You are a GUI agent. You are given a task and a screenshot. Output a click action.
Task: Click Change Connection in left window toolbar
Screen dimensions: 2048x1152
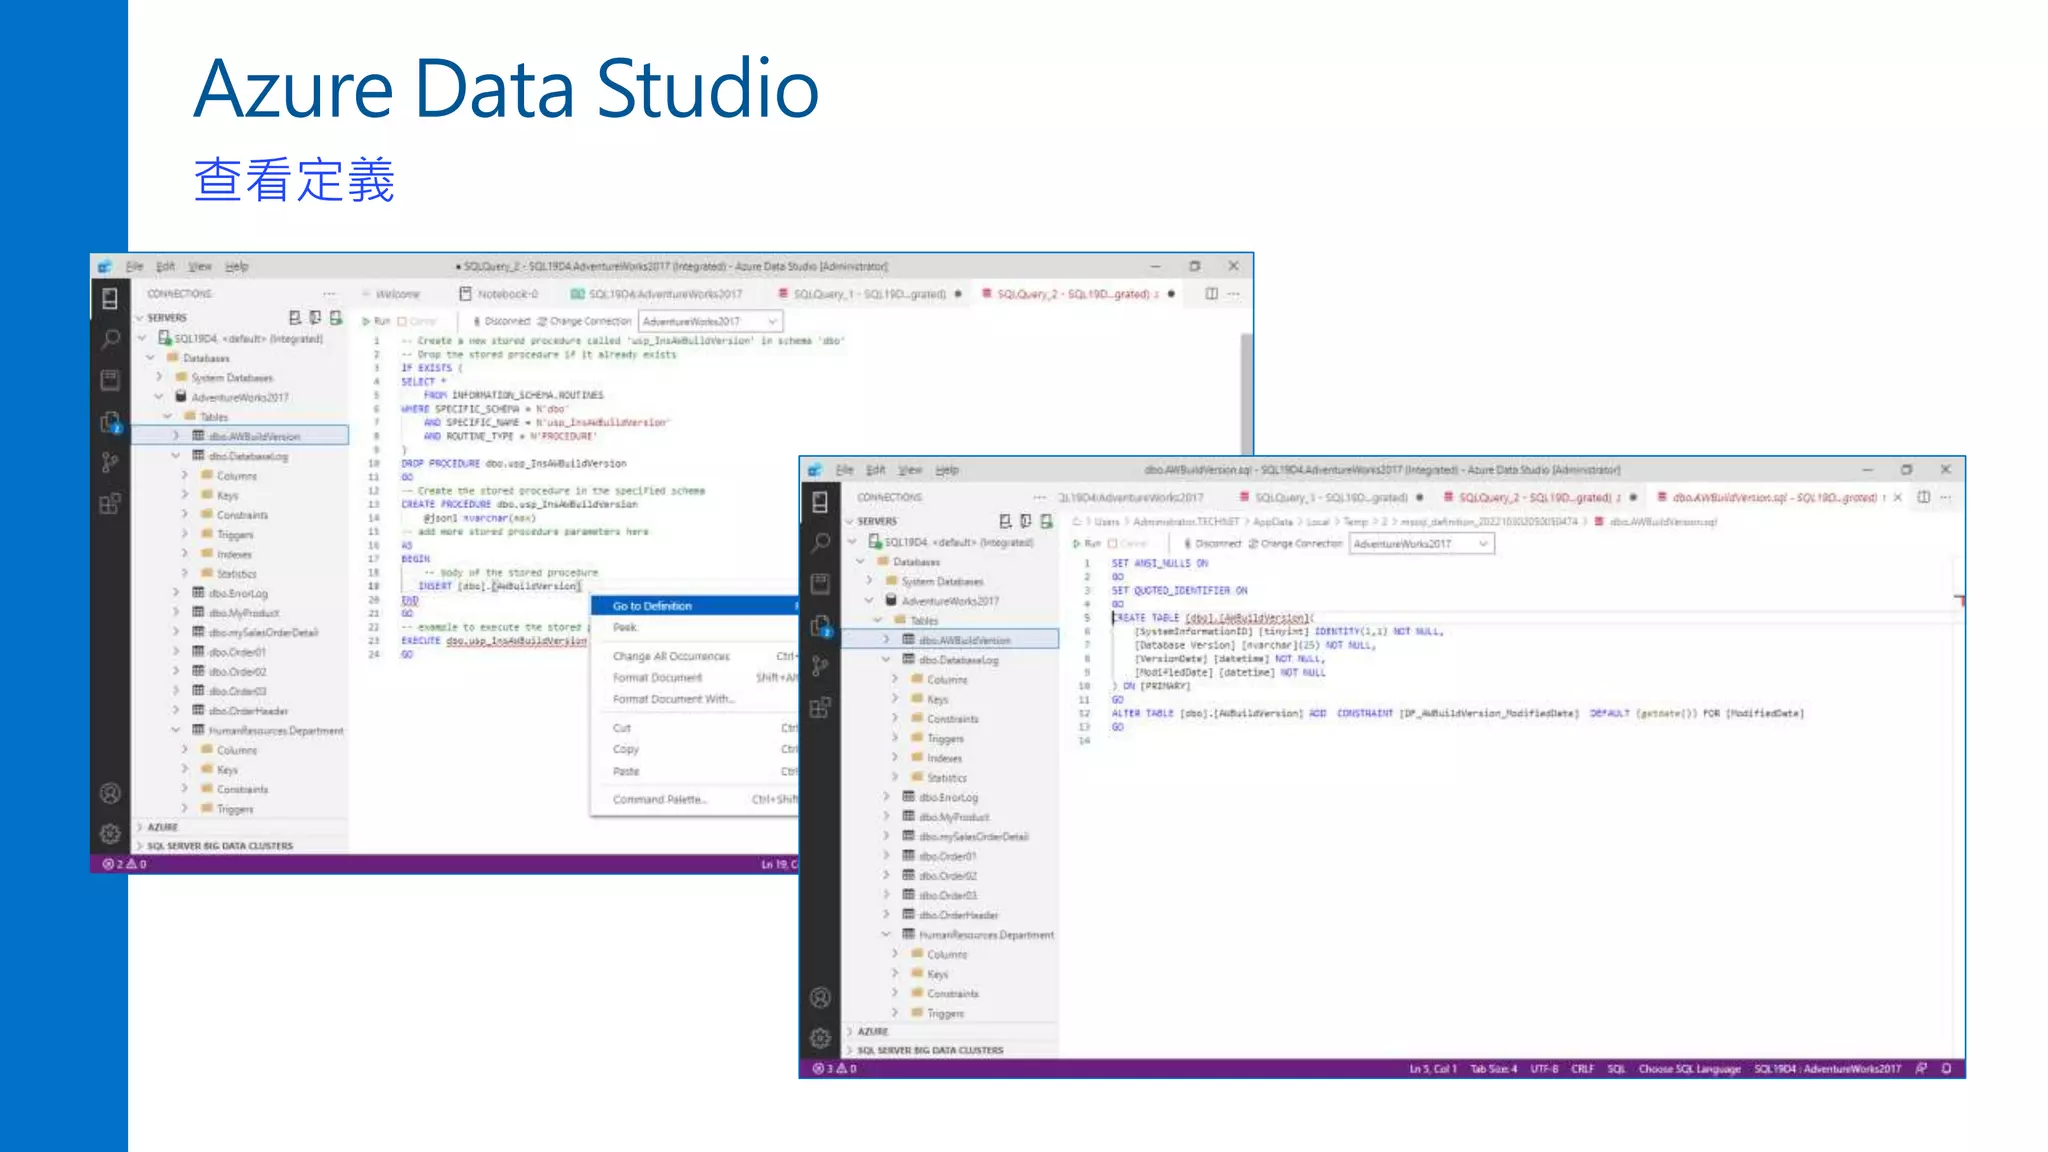(584, 322)
